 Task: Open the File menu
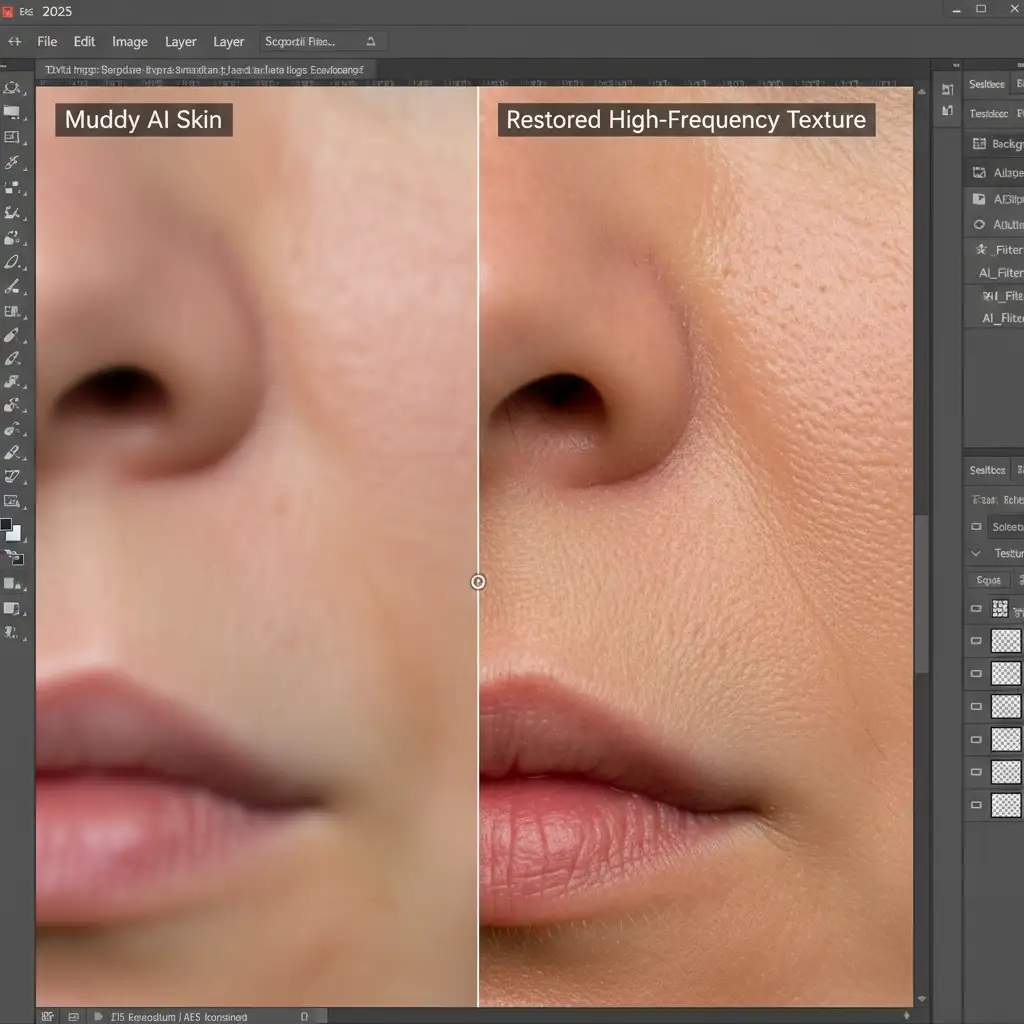click(x=47, y=41)
